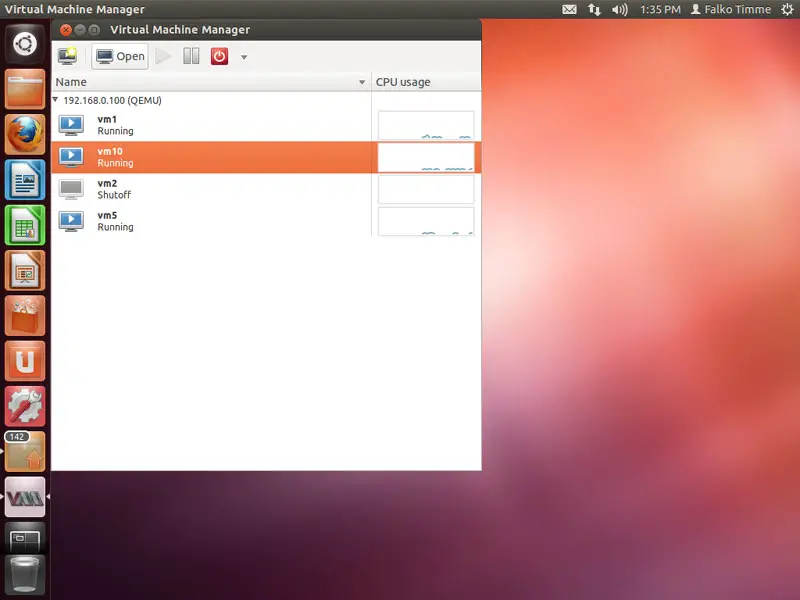Screen dimensions: 800x600
Task: Click the Name column sort arrow
Action: (362, 82)
